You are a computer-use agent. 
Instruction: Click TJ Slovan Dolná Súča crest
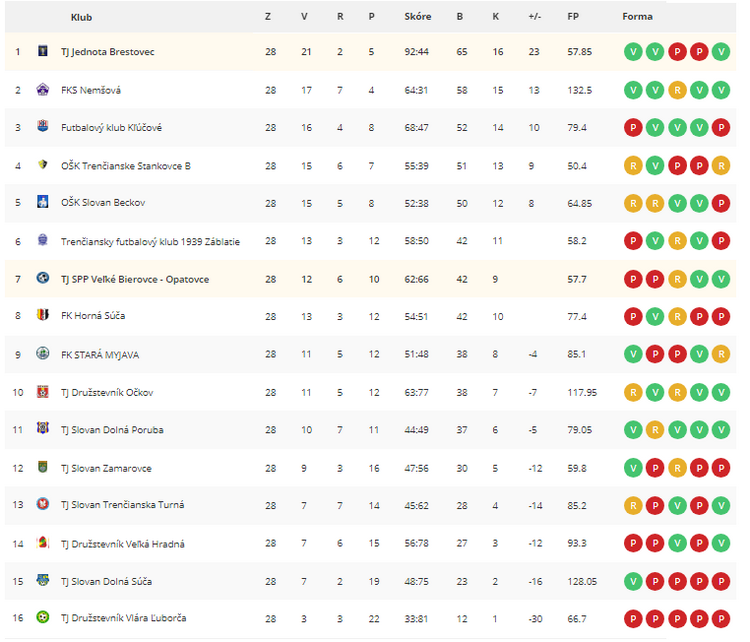[43, 580]
